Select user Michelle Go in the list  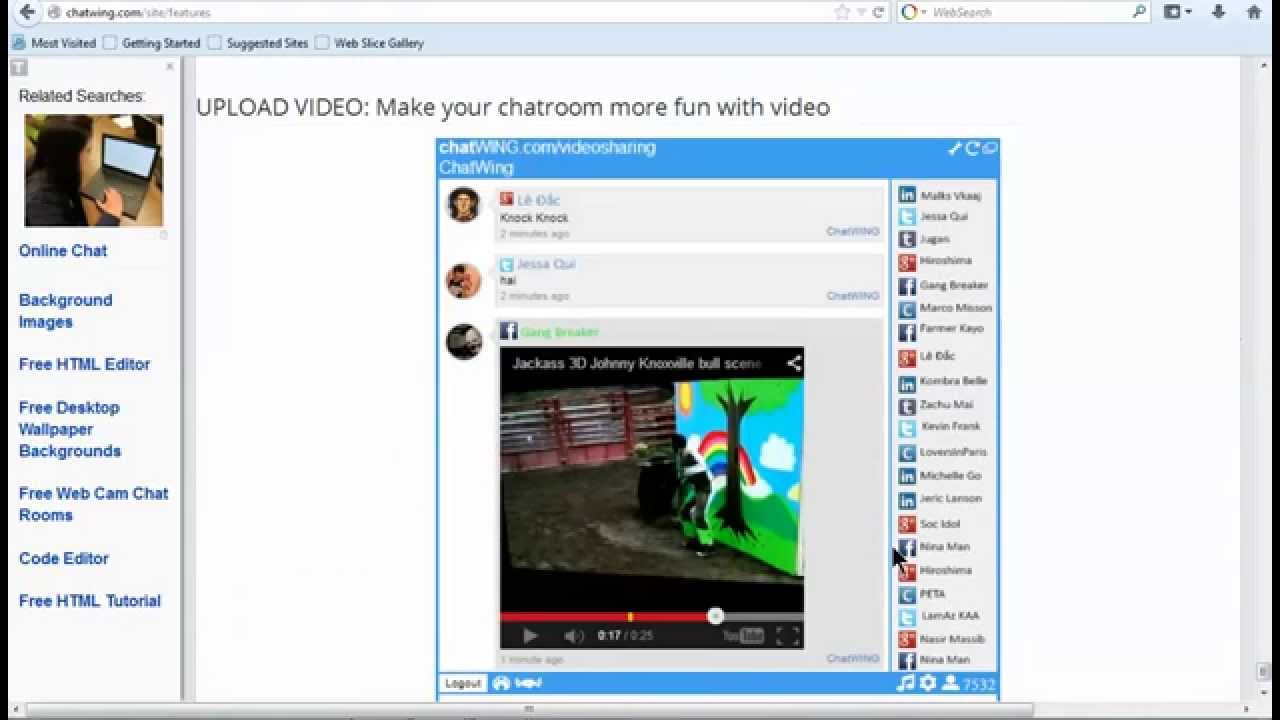tap(941, 476)
